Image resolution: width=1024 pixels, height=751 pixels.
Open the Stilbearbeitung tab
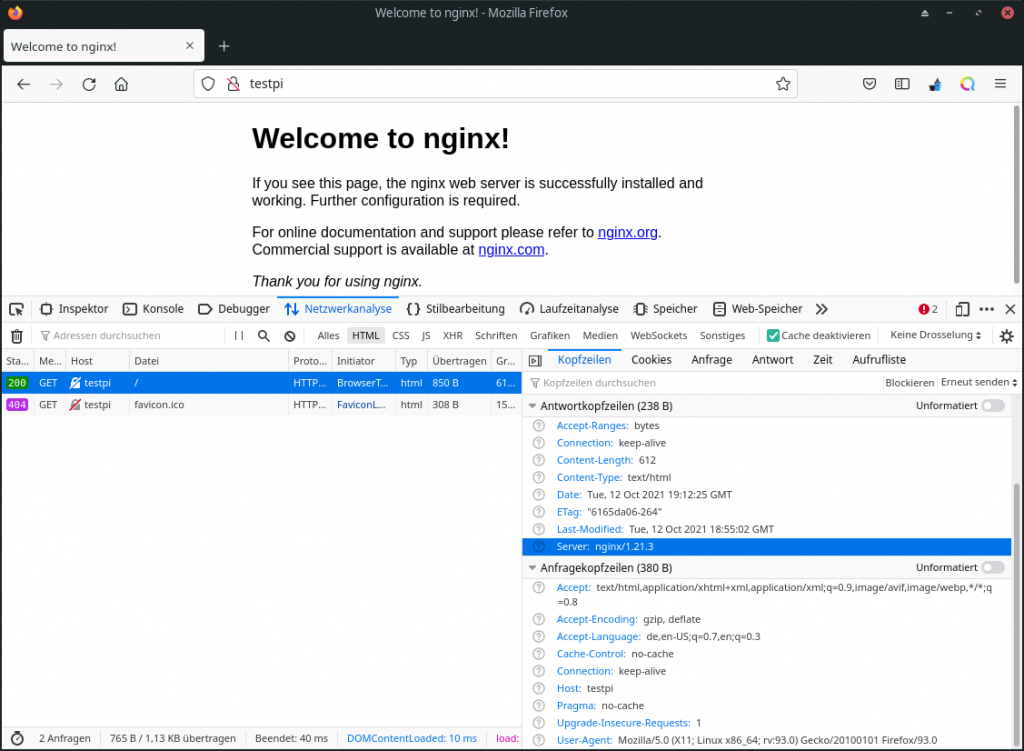click(456, 309)
